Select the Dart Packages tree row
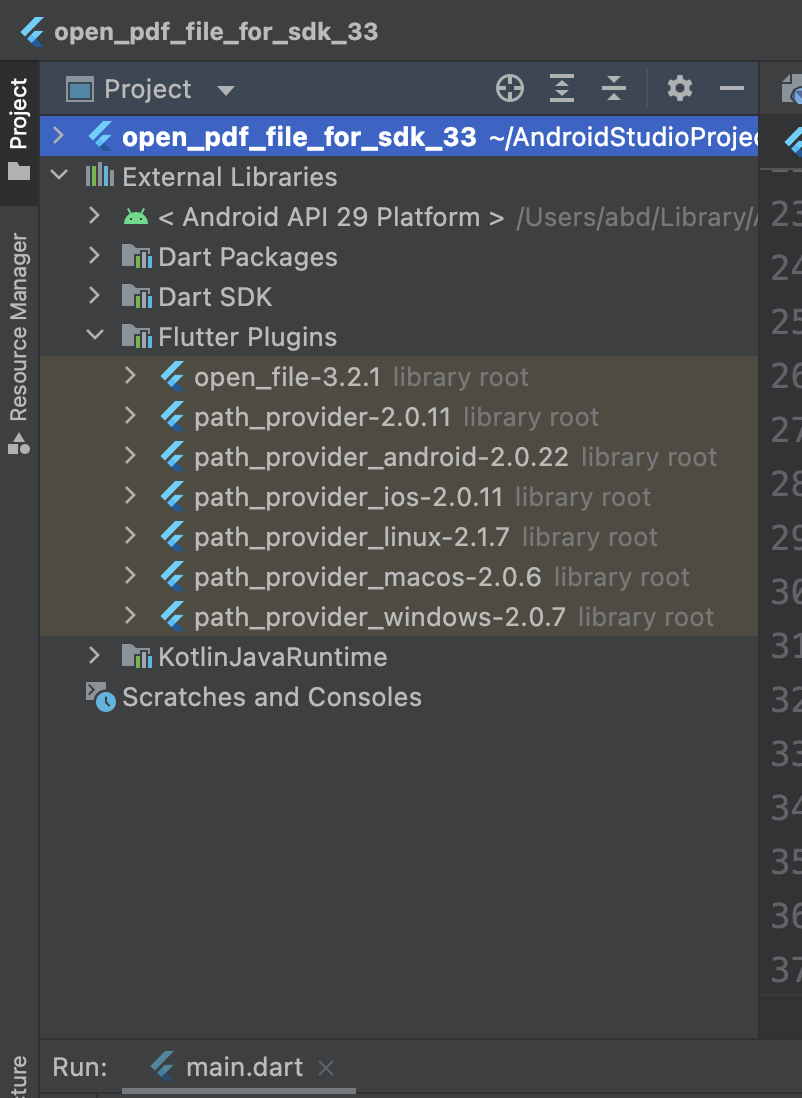 coord(399,256)
